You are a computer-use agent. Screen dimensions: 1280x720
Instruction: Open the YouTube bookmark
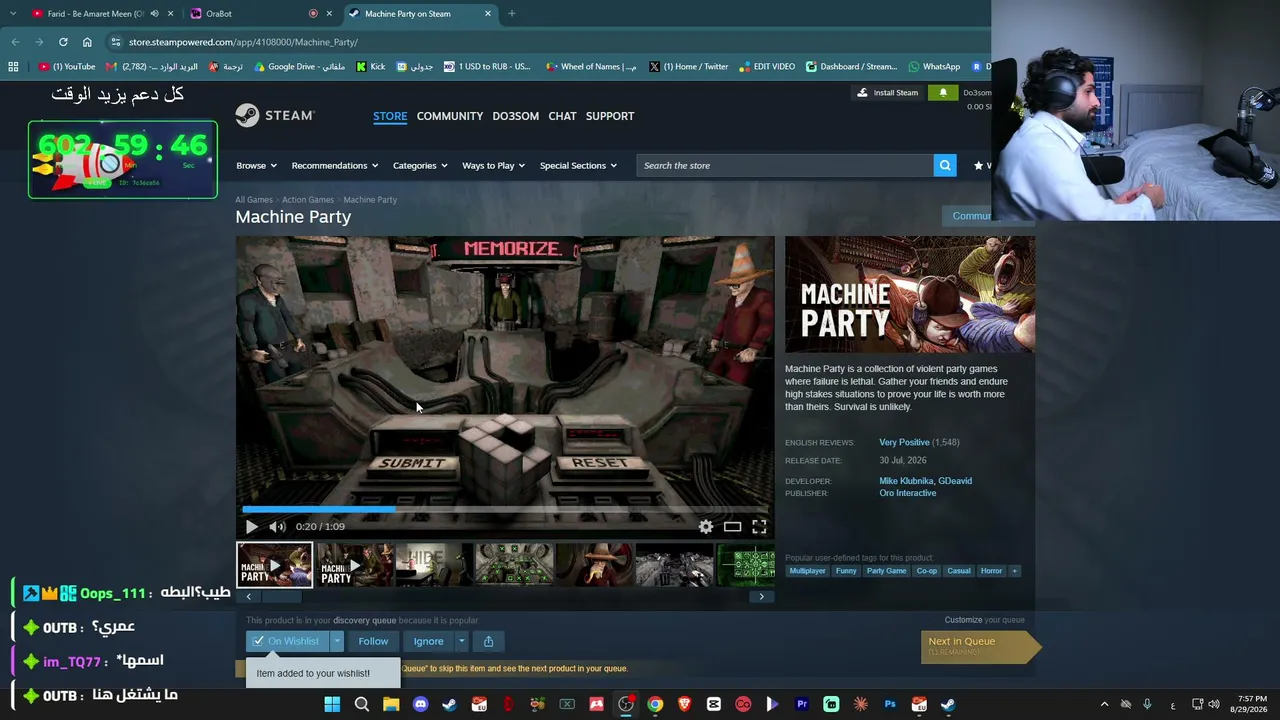pos(67,67)
